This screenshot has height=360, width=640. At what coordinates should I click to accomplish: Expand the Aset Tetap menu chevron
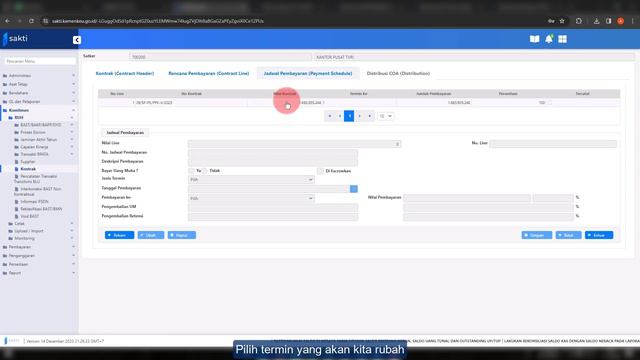(x=73, y=84)
